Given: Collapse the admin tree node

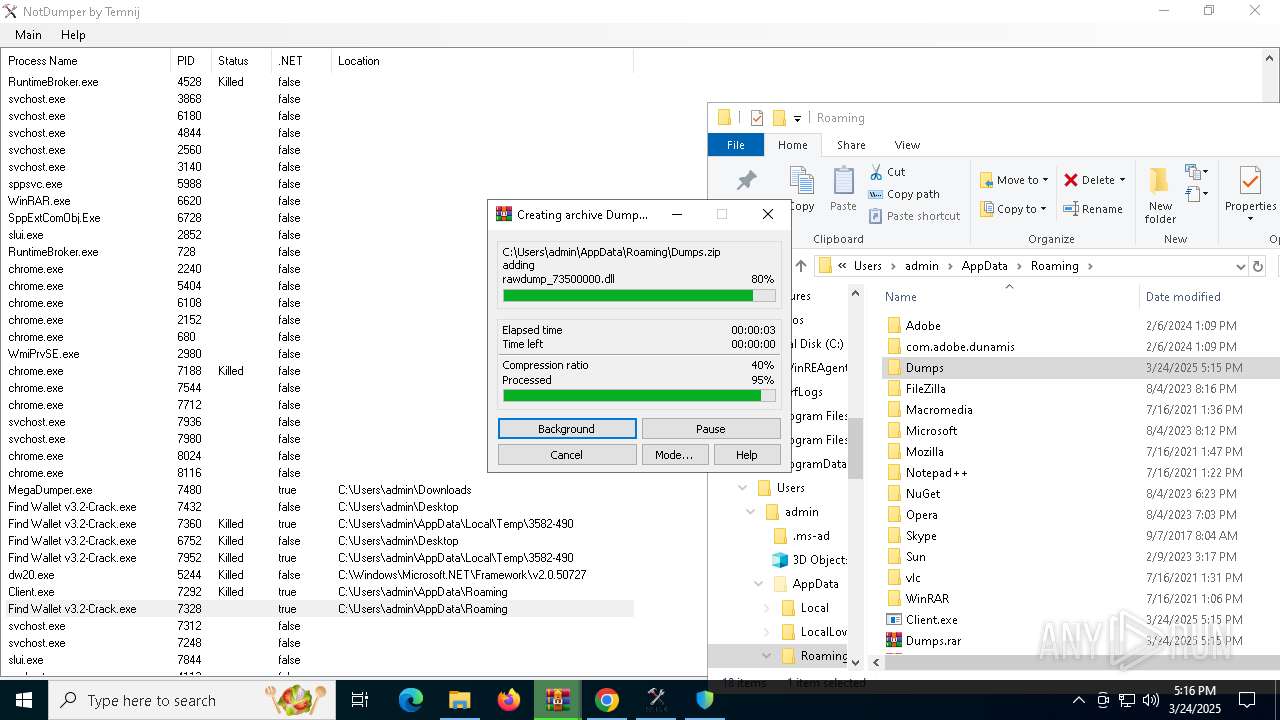Looking at the screenshot, I should coord(751,512).
